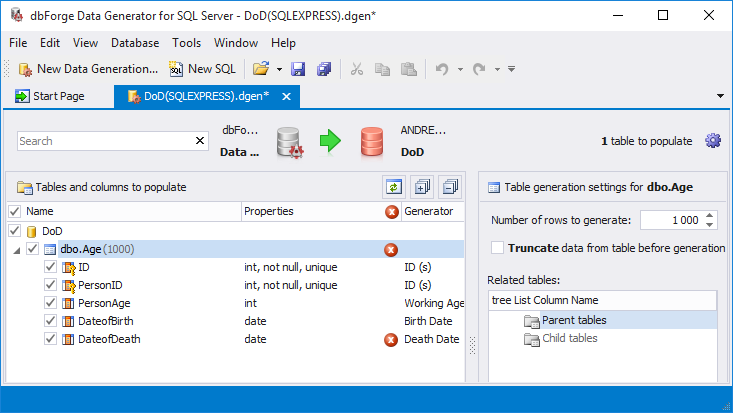Toggle the DoD database checkbox
733x413 pixels.
point(14,231)
